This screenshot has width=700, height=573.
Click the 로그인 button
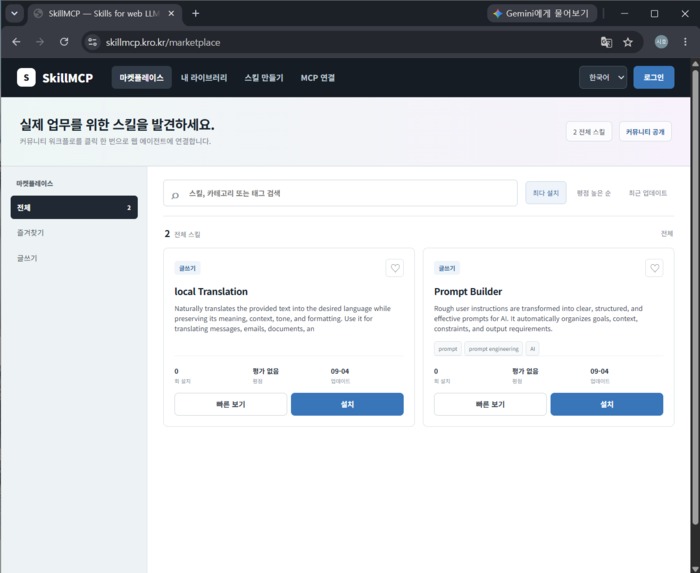pyautogui.click(x=654, y=78)
